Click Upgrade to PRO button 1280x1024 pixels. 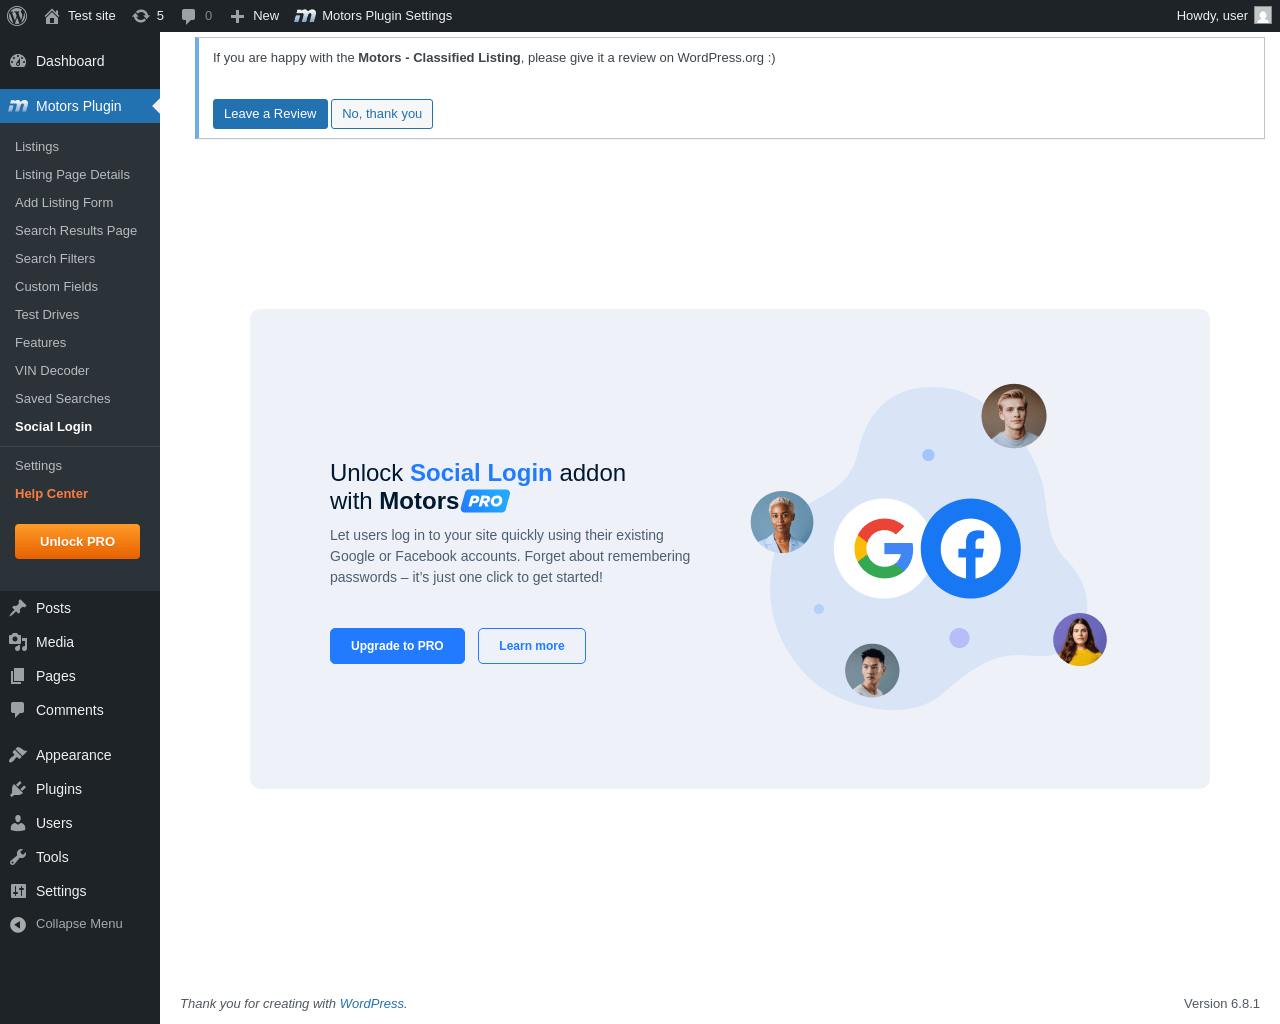coord(397,646)
